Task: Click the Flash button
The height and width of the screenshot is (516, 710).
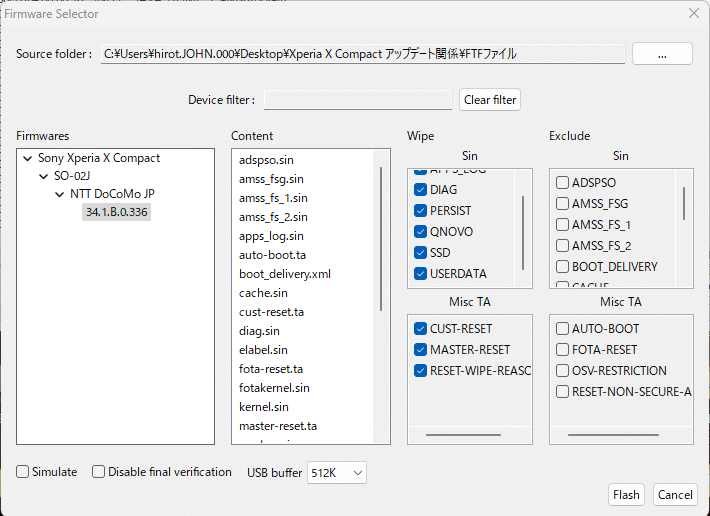Action: pos(626,495)
